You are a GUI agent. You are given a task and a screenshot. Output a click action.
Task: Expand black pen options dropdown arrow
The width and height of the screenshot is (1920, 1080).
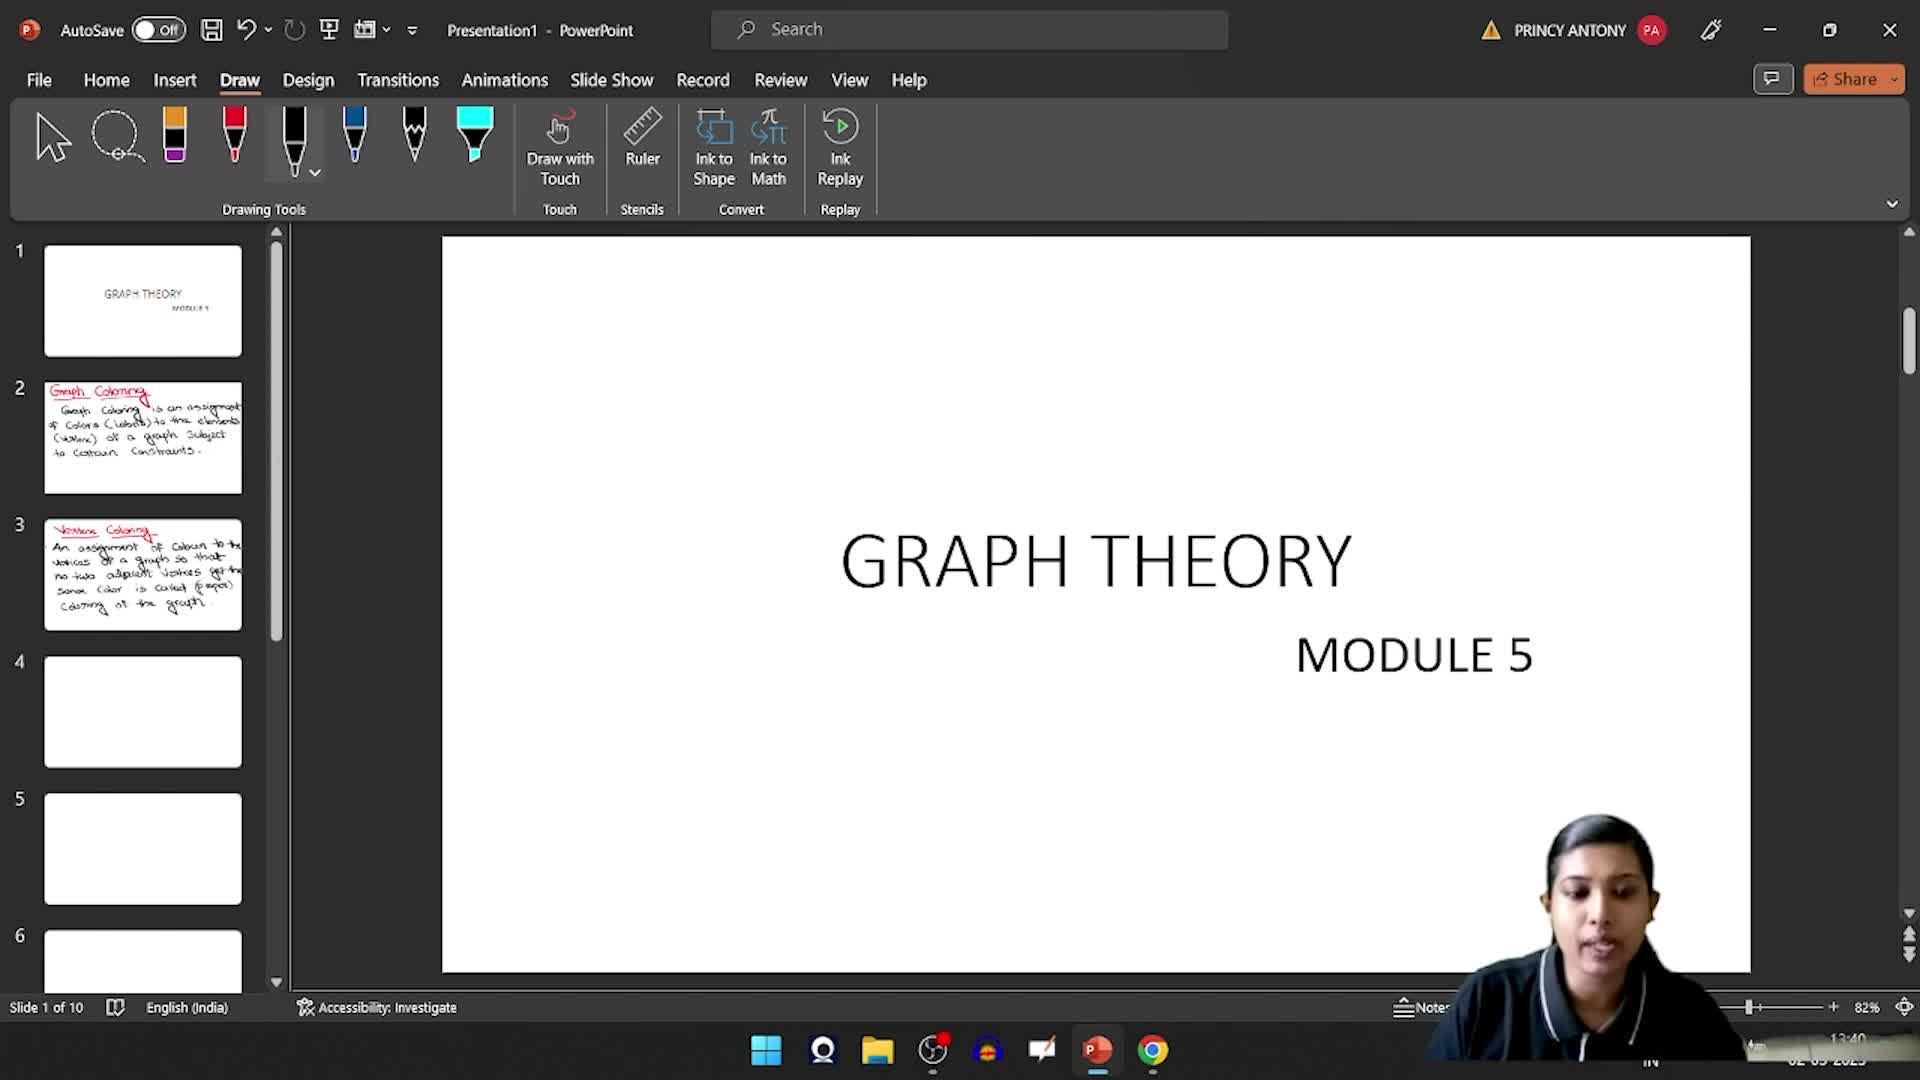(315, 173)
